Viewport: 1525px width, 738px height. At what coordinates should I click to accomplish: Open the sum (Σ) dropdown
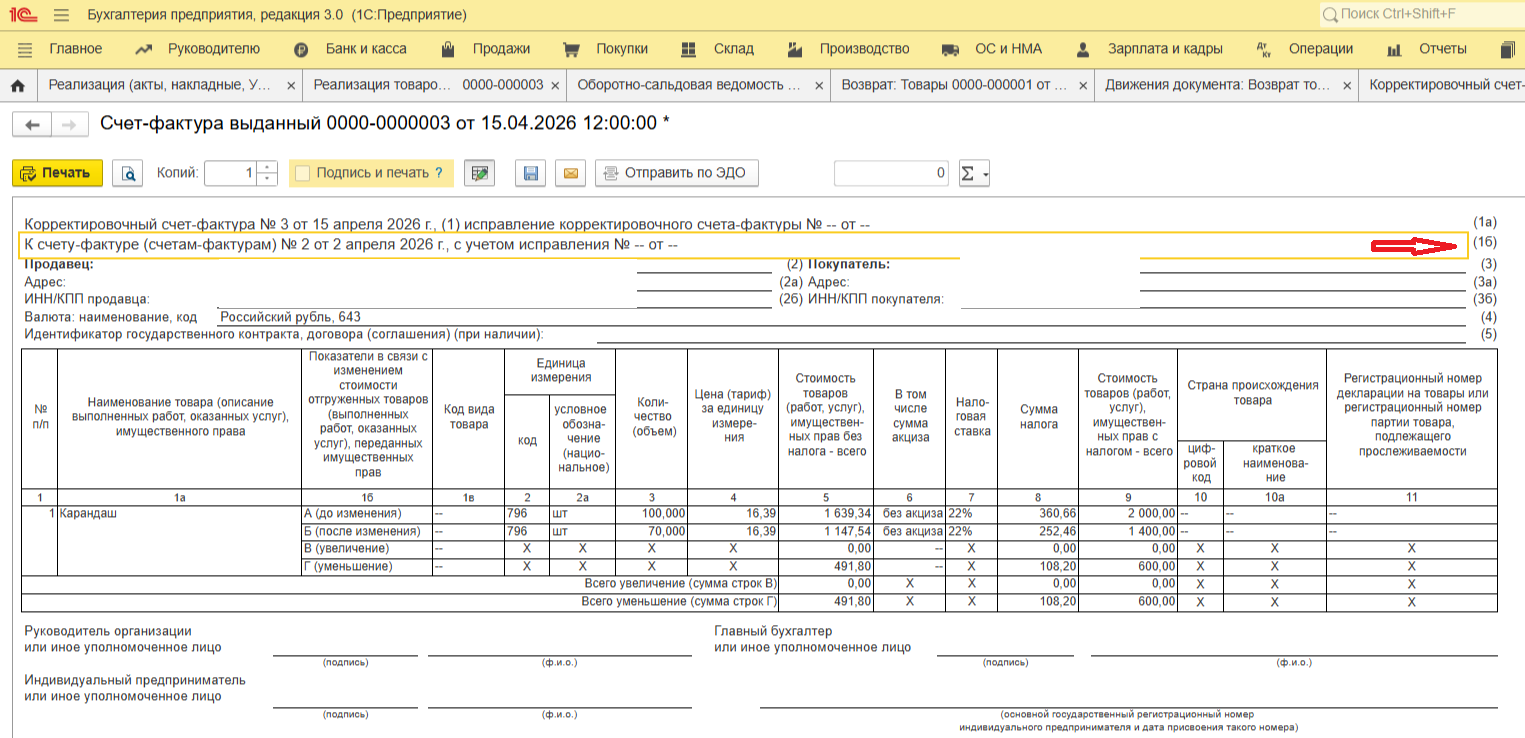974,173
